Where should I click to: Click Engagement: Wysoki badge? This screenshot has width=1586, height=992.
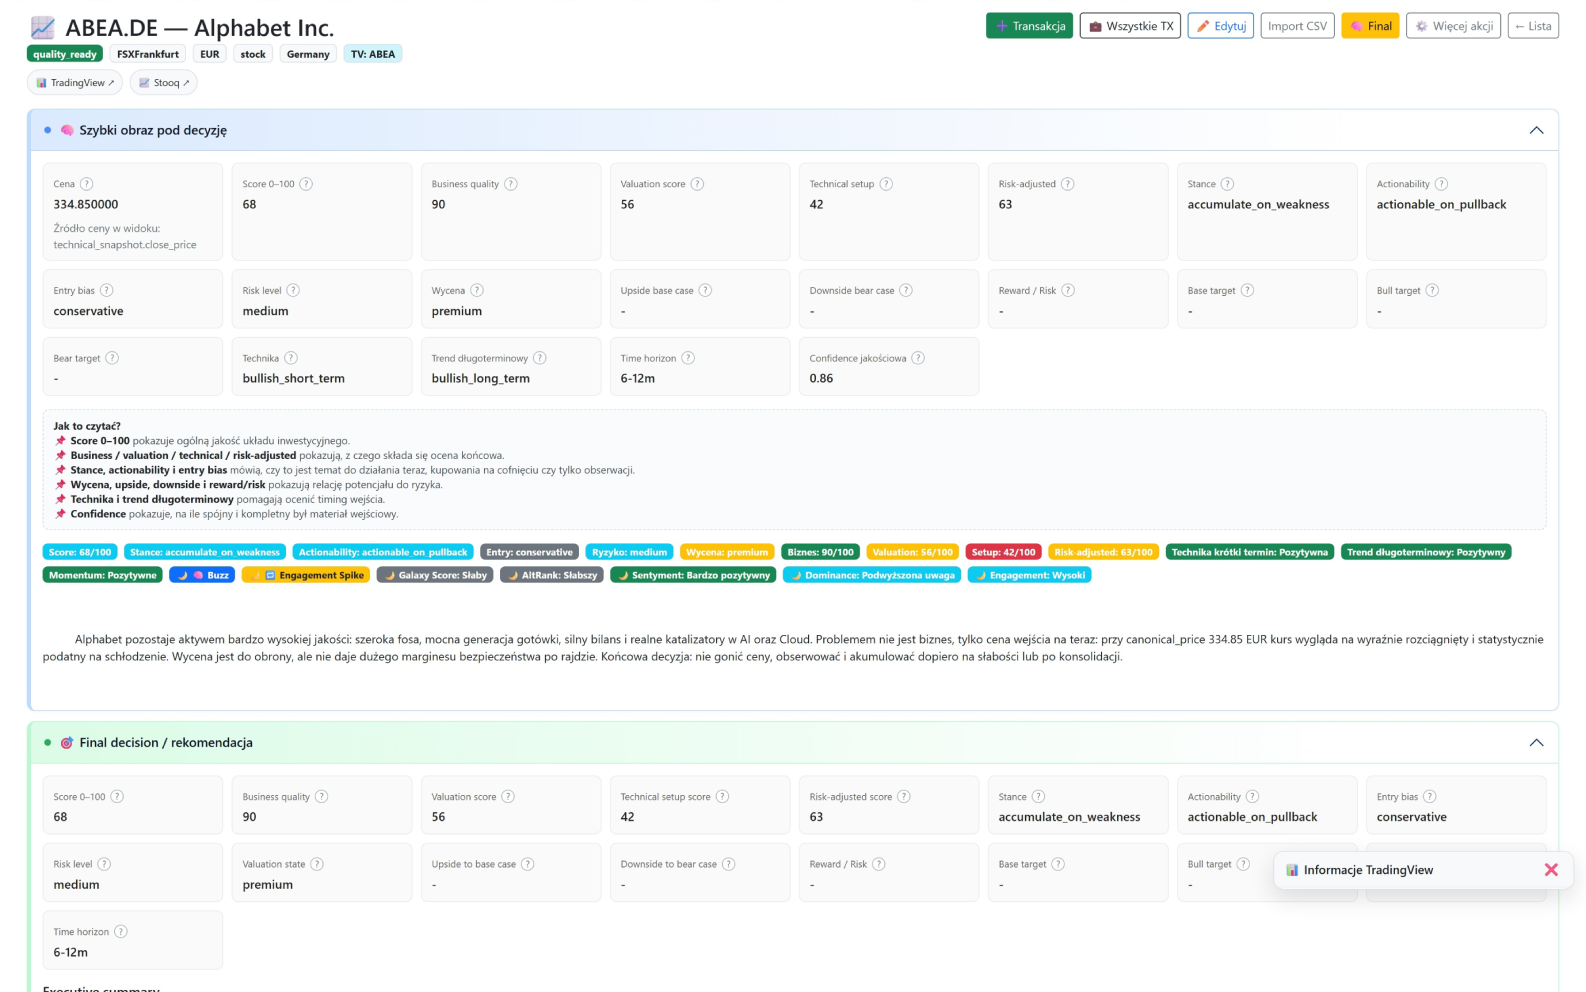(1029, 575)
